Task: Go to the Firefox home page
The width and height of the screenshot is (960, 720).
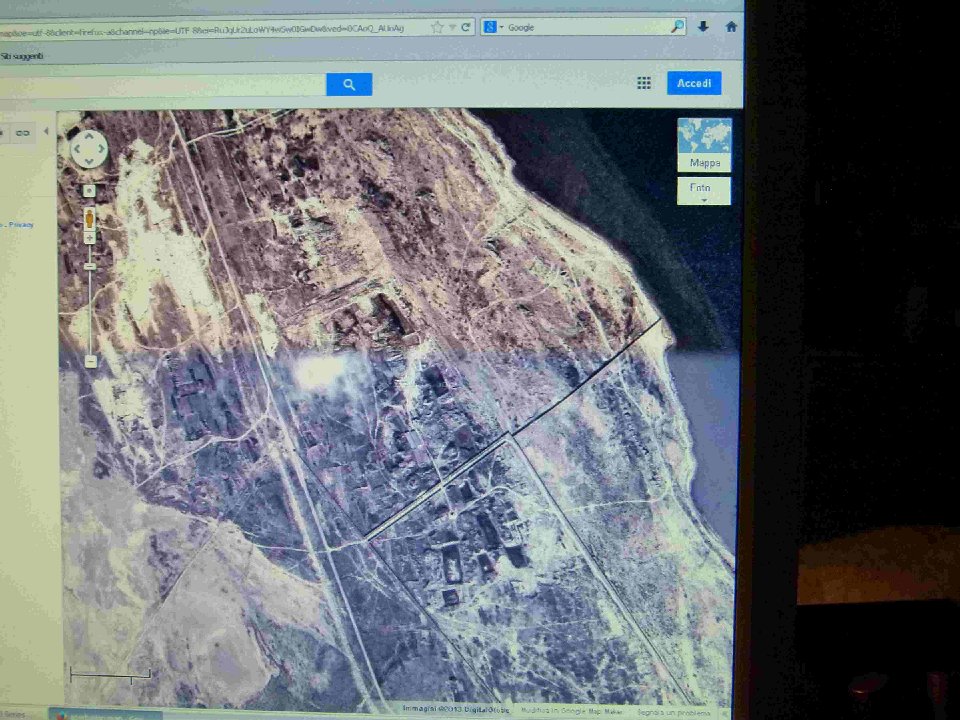Action: pyautogui.click(x=730, y=26)
